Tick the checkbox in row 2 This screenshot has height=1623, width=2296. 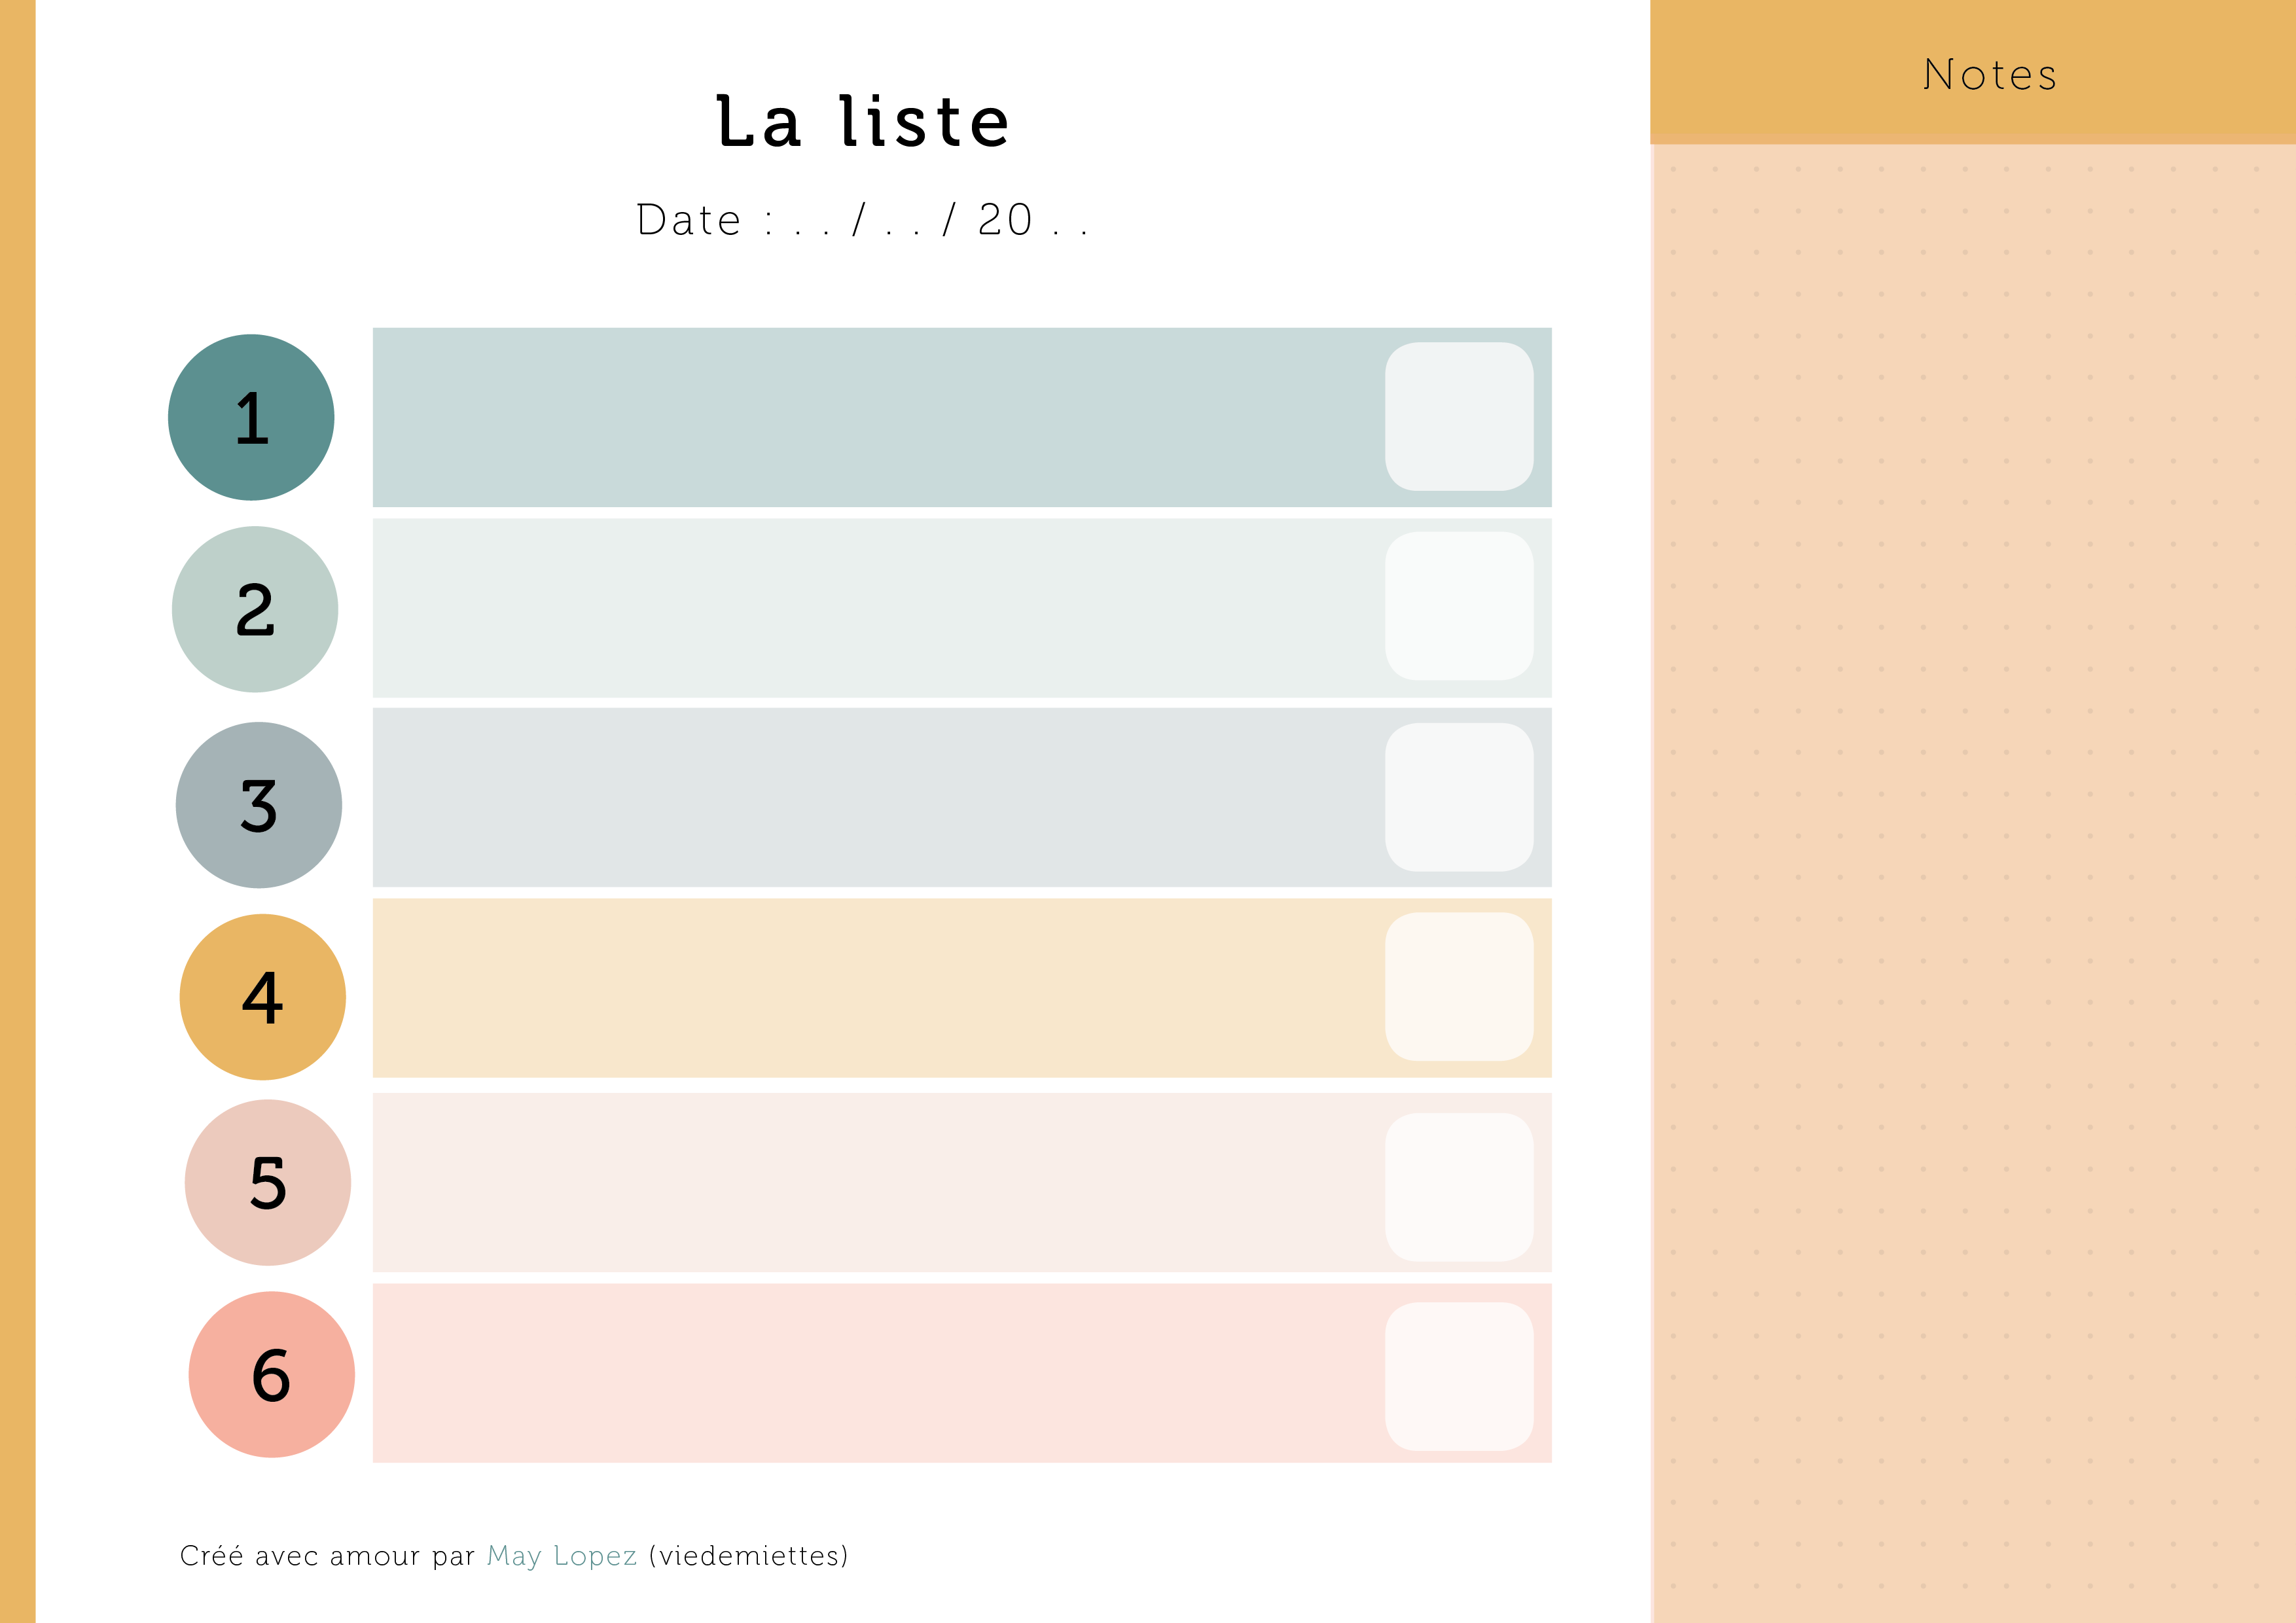[x=1459, y=606]
